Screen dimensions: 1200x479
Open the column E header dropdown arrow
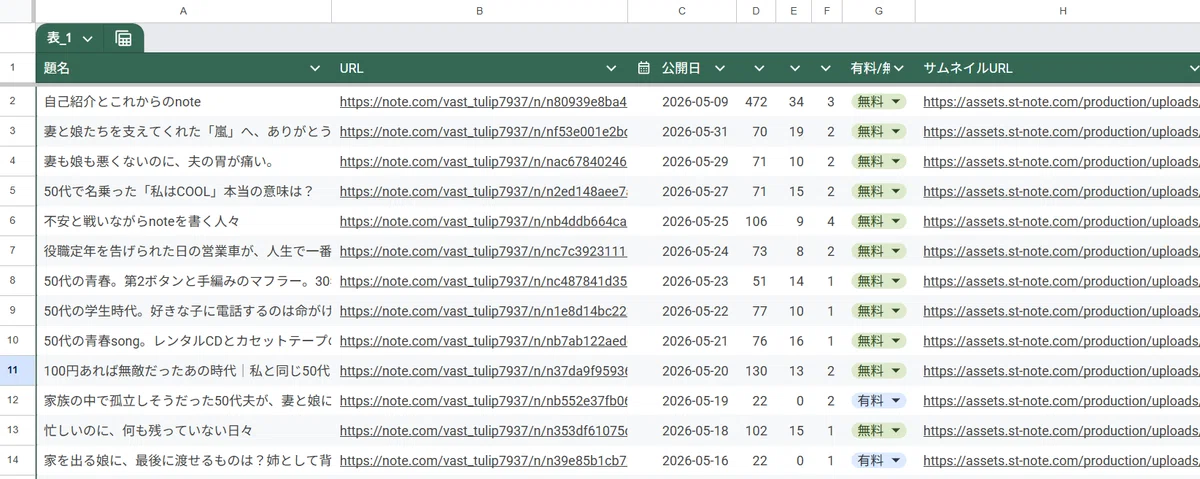(795, 68)
